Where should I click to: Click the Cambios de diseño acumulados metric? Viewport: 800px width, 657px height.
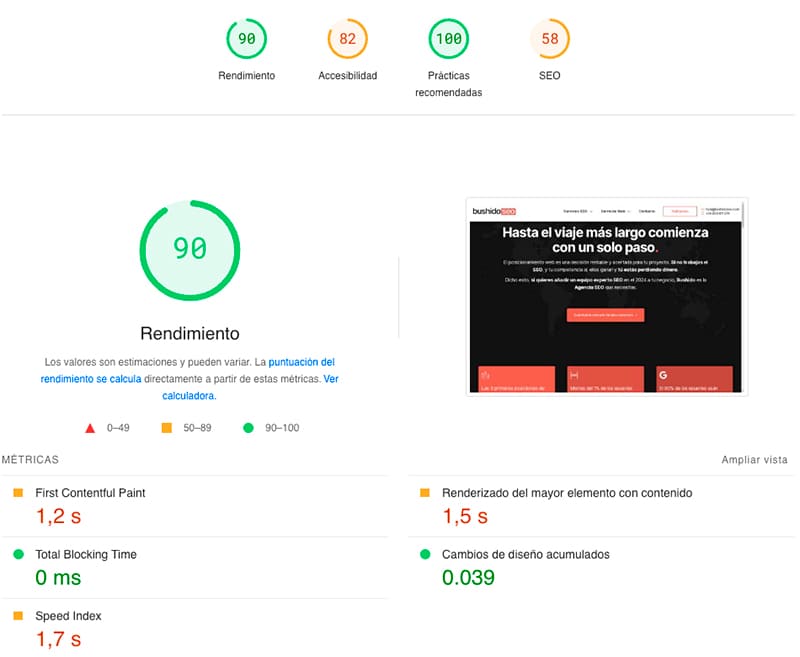point(525,554)
